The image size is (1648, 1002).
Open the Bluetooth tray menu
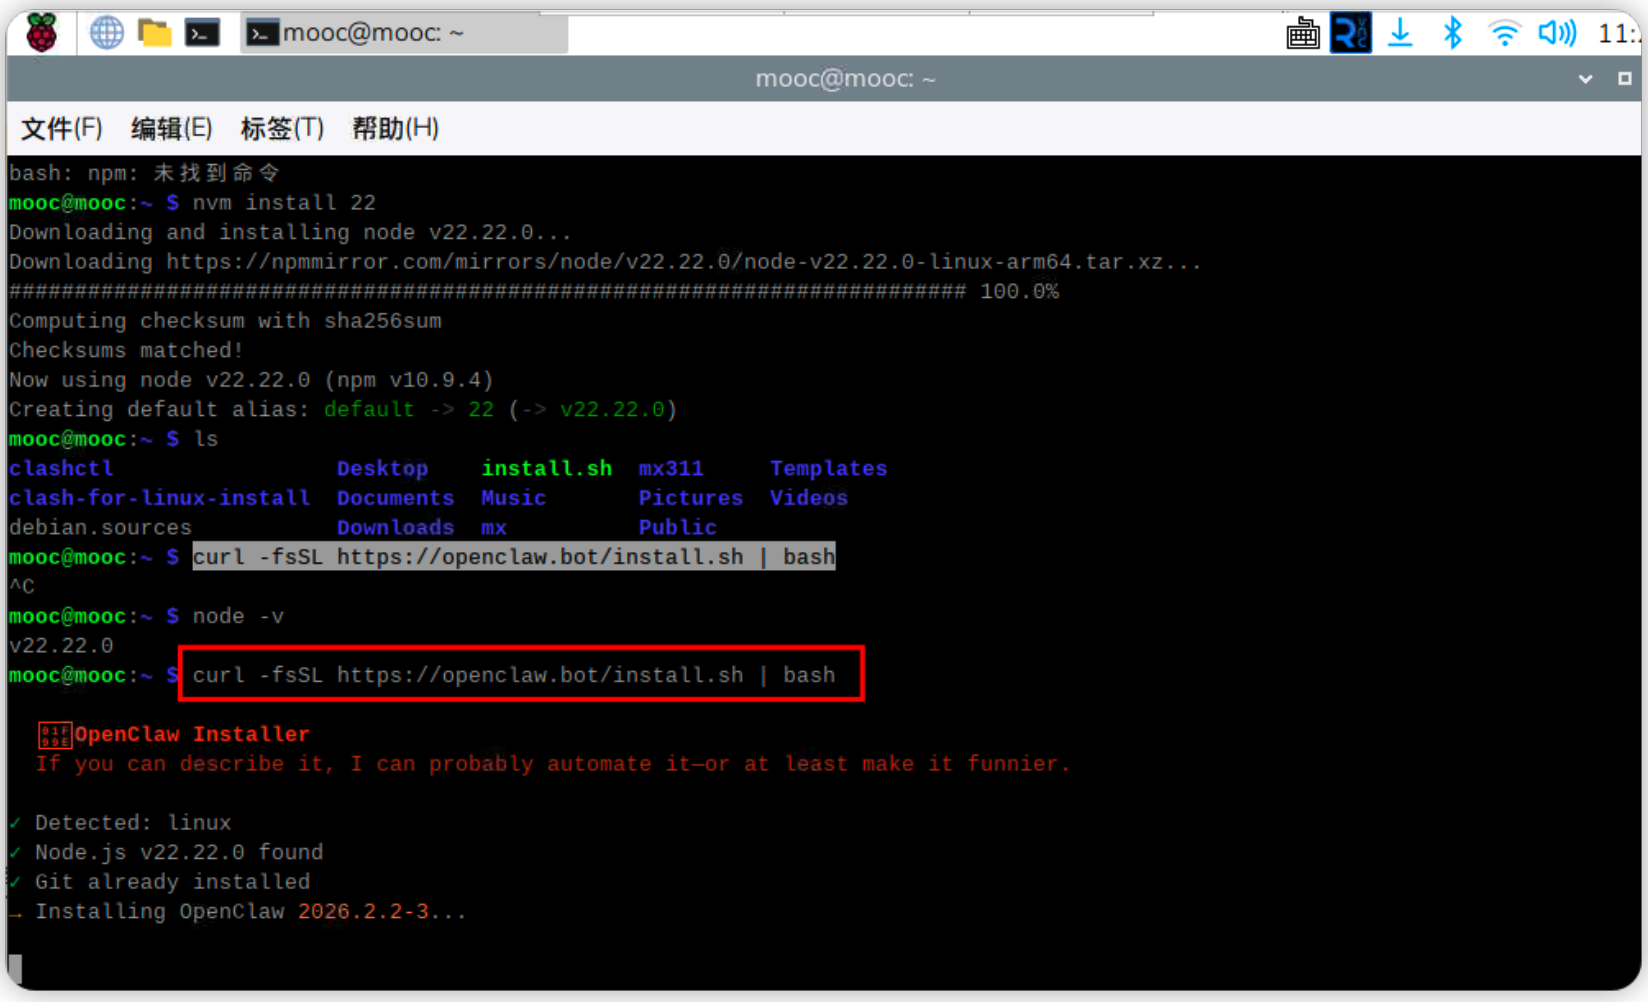point(1452,33)
